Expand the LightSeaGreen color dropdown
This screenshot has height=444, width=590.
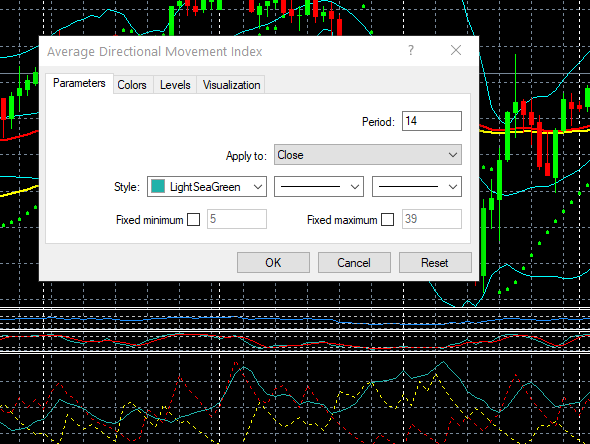(207, 187)
